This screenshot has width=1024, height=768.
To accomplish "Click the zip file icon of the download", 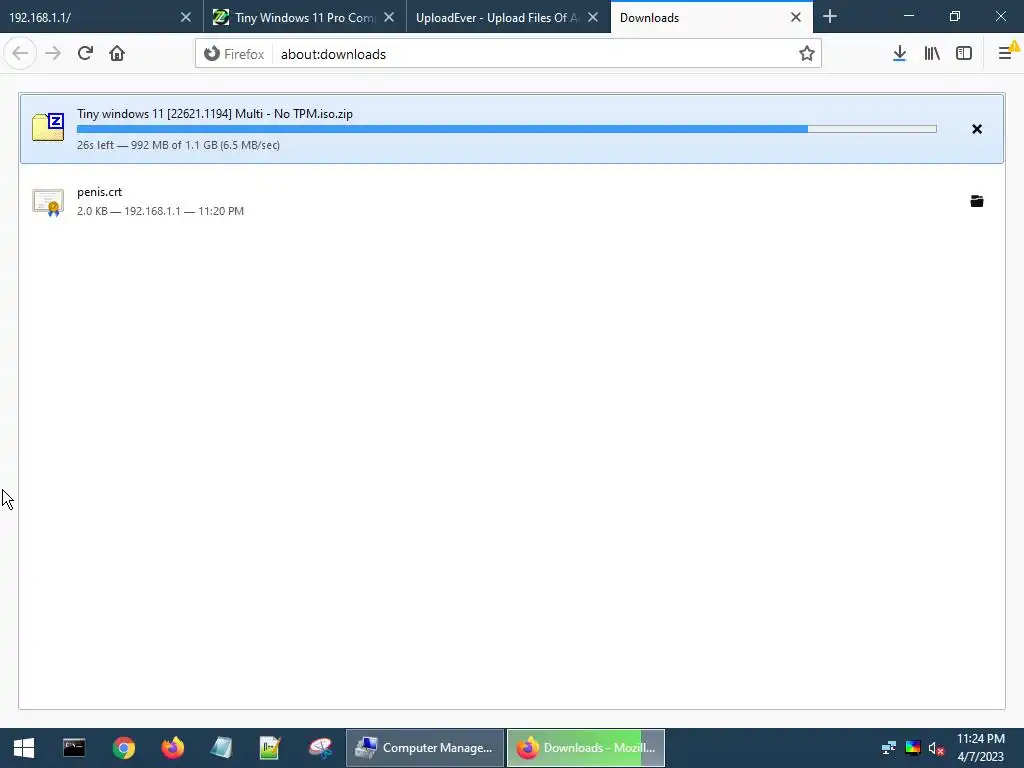I will (x=48, y=127).
